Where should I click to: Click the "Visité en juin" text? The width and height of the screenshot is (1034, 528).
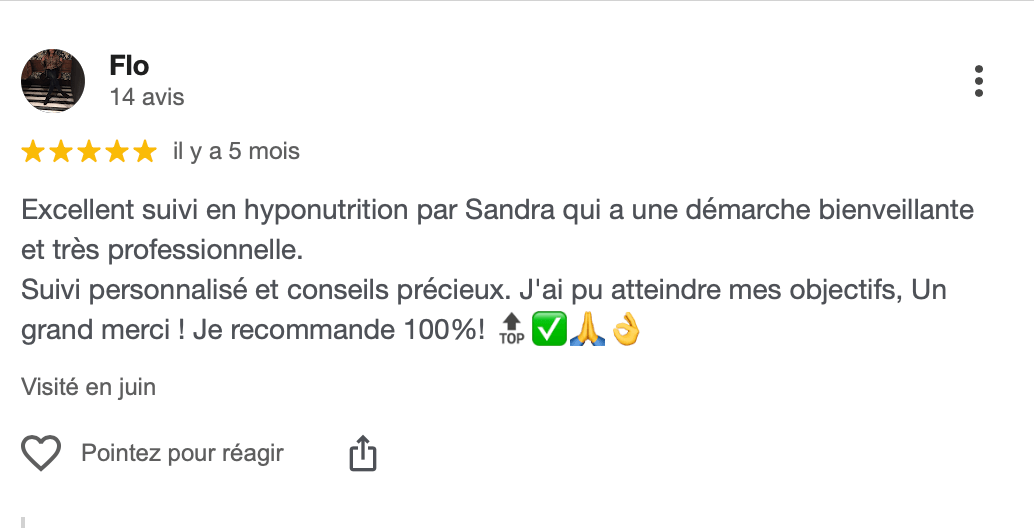(x=88, y=387)
